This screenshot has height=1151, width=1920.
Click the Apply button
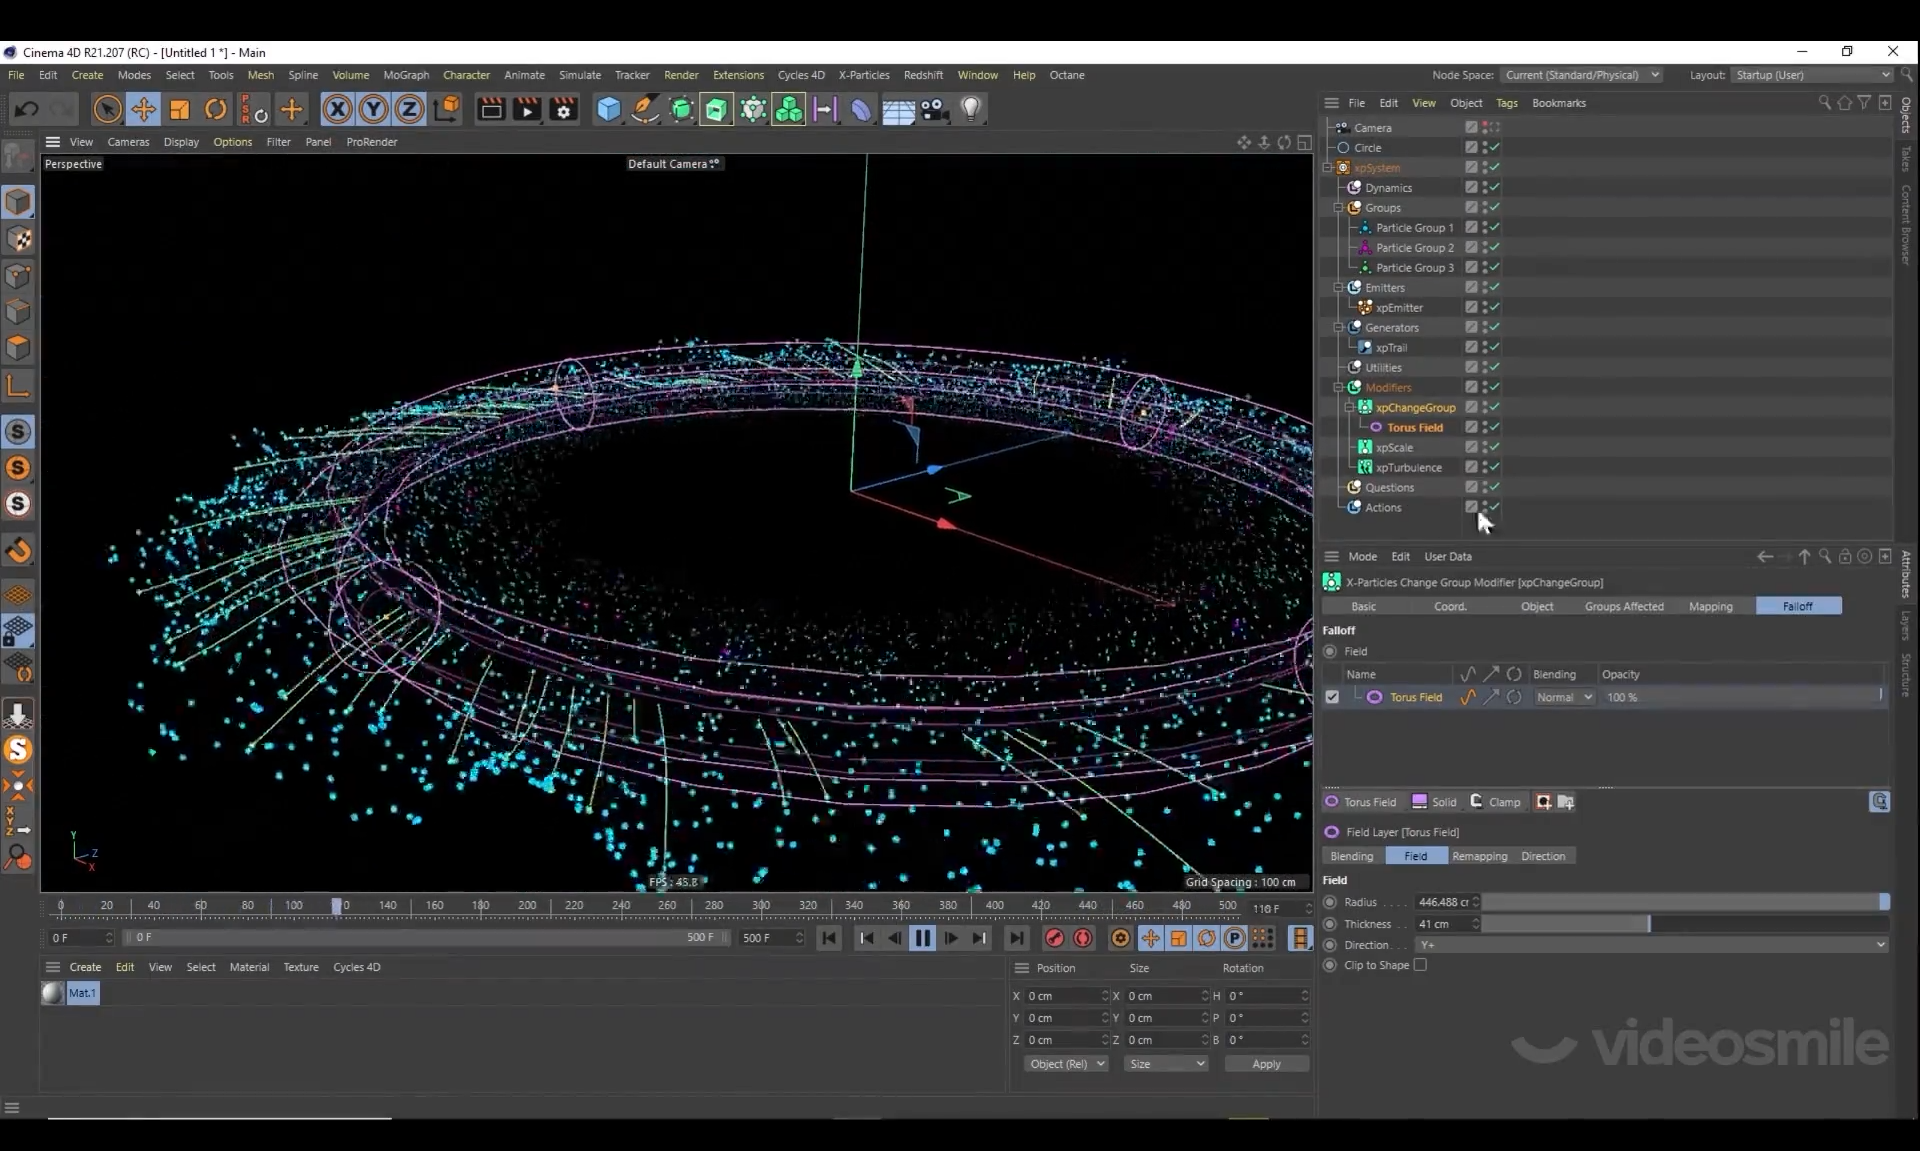click(x=1266, y=1064)
